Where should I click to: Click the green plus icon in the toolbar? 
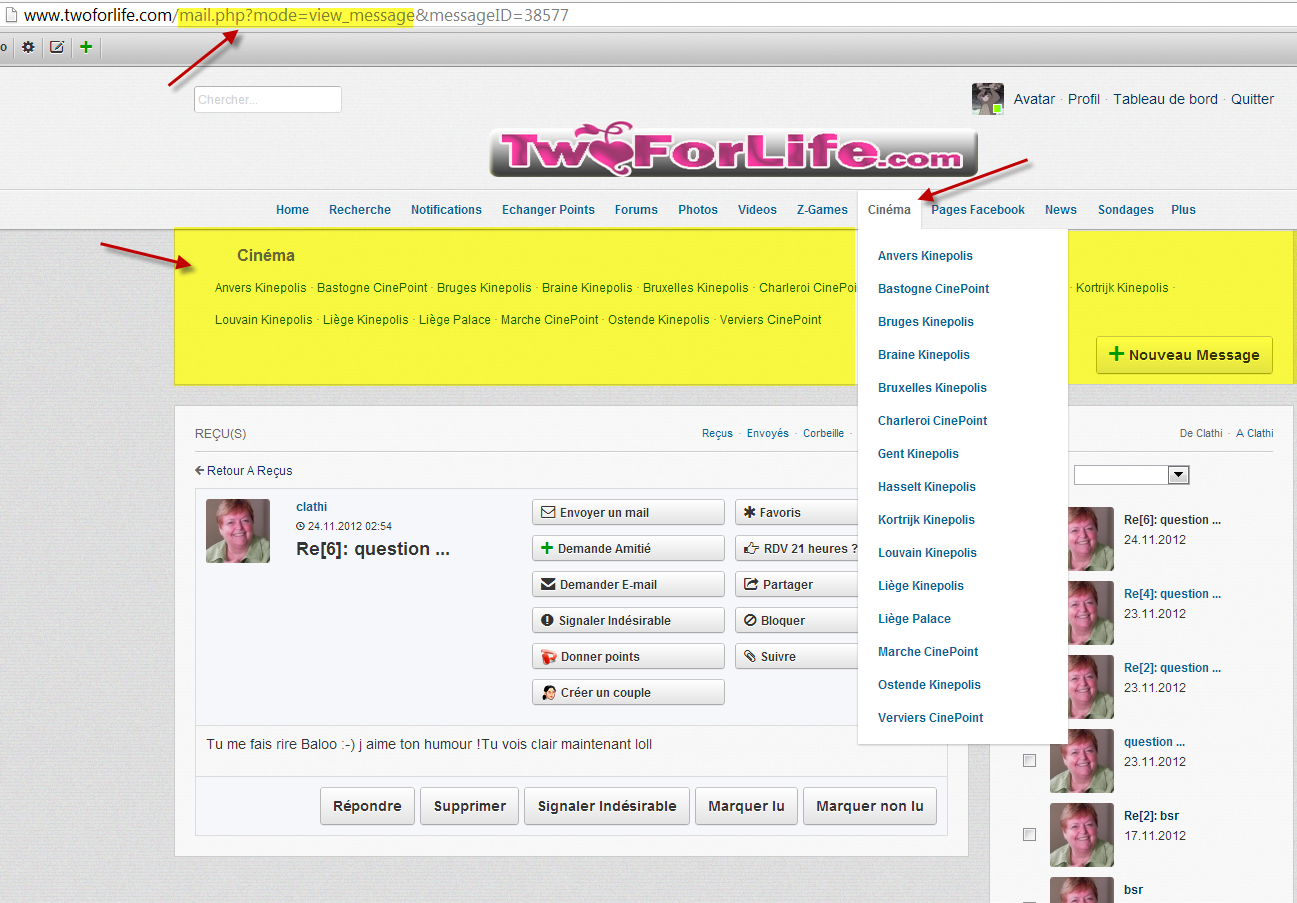[x=86, y=47]
